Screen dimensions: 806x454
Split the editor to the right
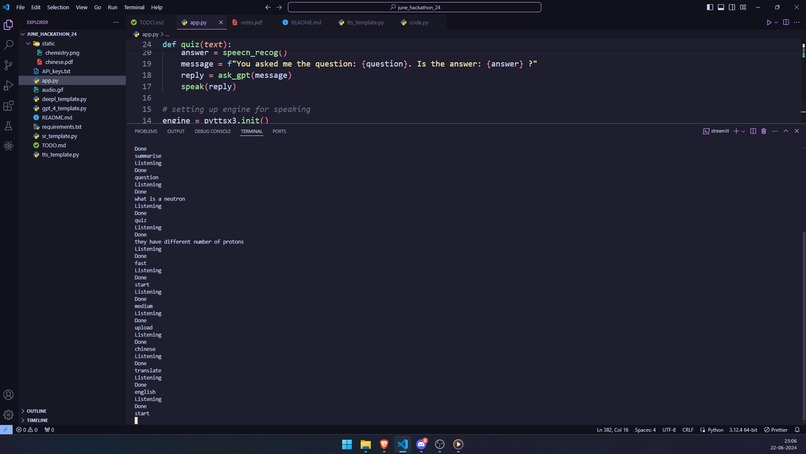point(786,23)
